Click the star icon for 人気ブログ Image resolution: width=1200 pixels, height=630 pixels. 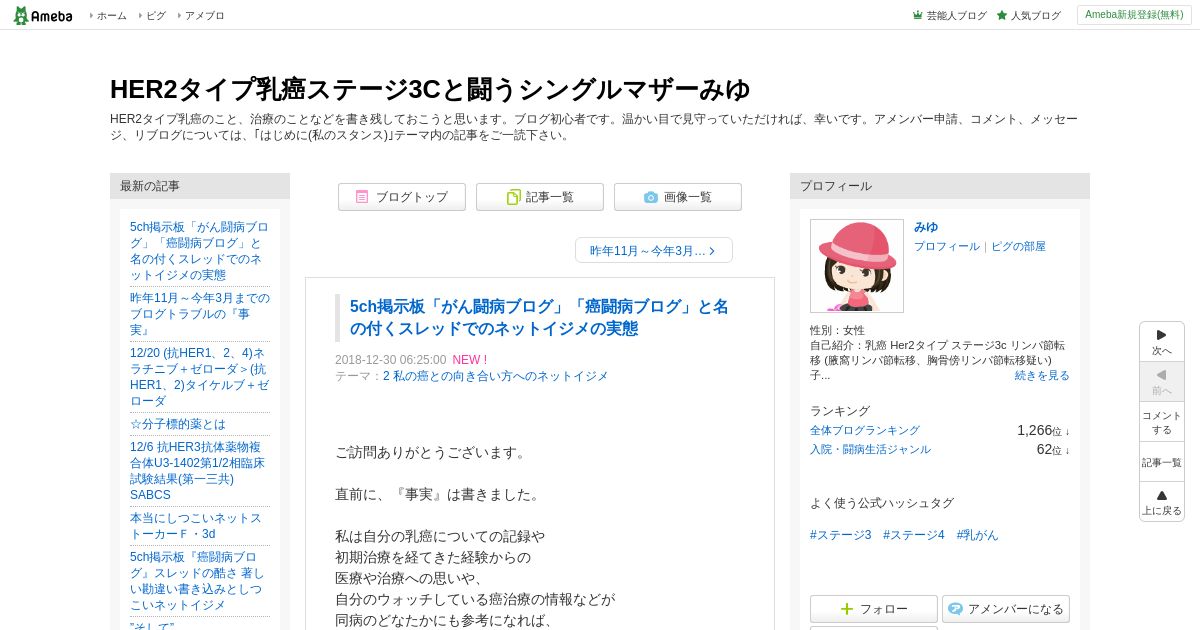point(1002,15)
